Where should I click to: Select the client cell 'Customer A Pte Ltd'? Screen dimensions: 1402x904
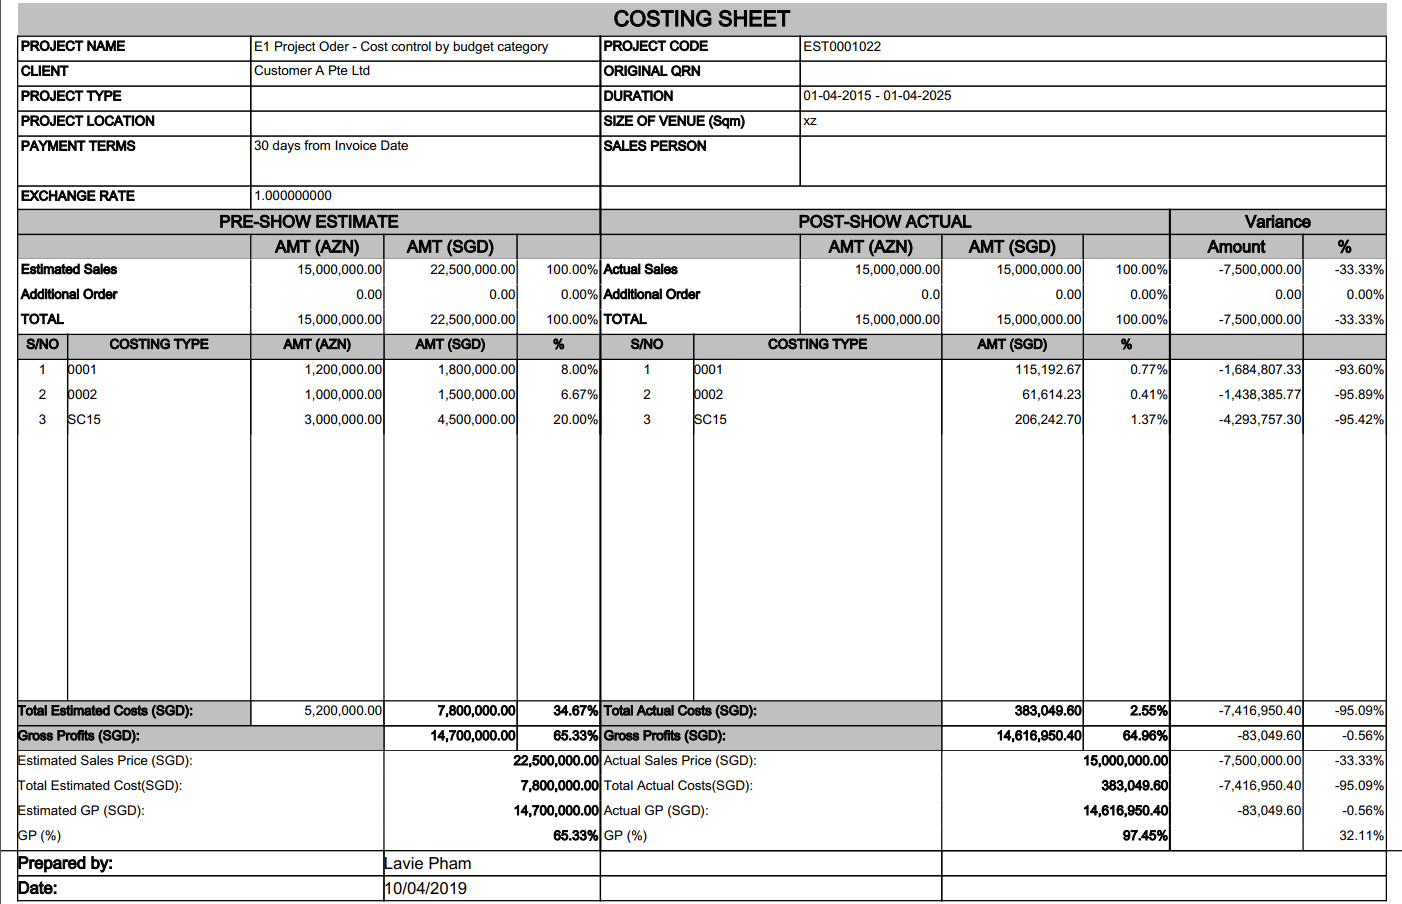coord(312,71)
